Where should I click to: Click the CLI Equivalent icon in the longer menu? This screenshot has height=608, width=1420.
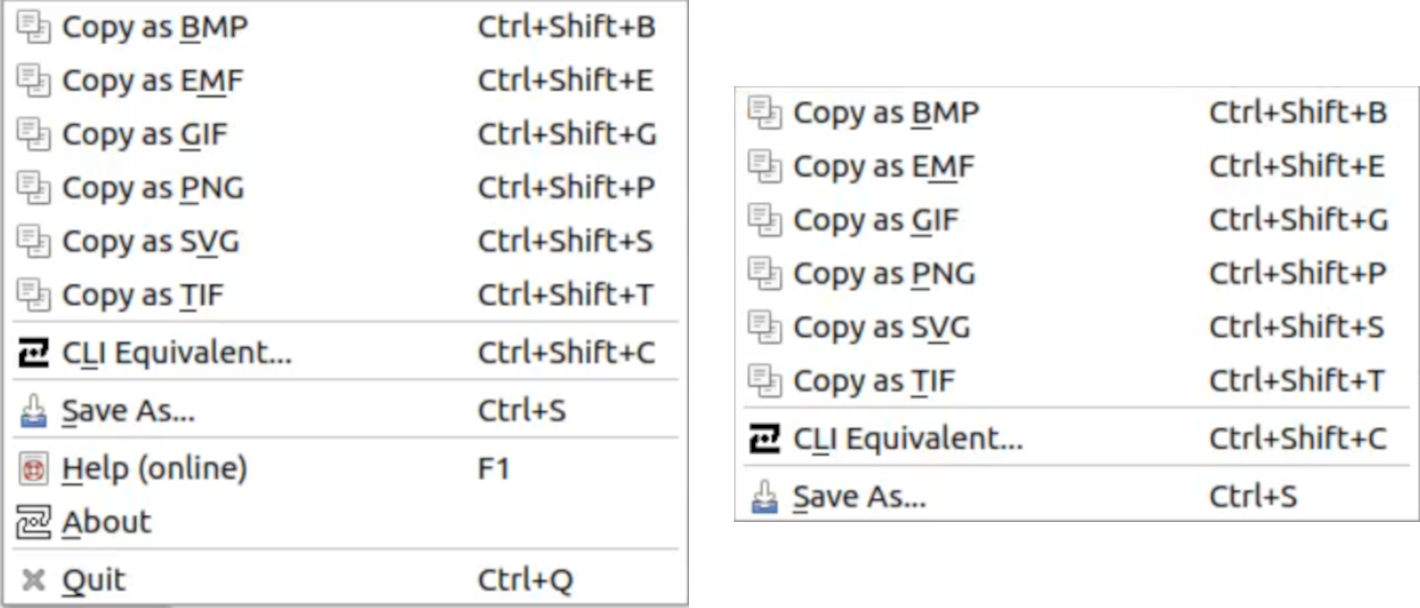tap(33, 353)
